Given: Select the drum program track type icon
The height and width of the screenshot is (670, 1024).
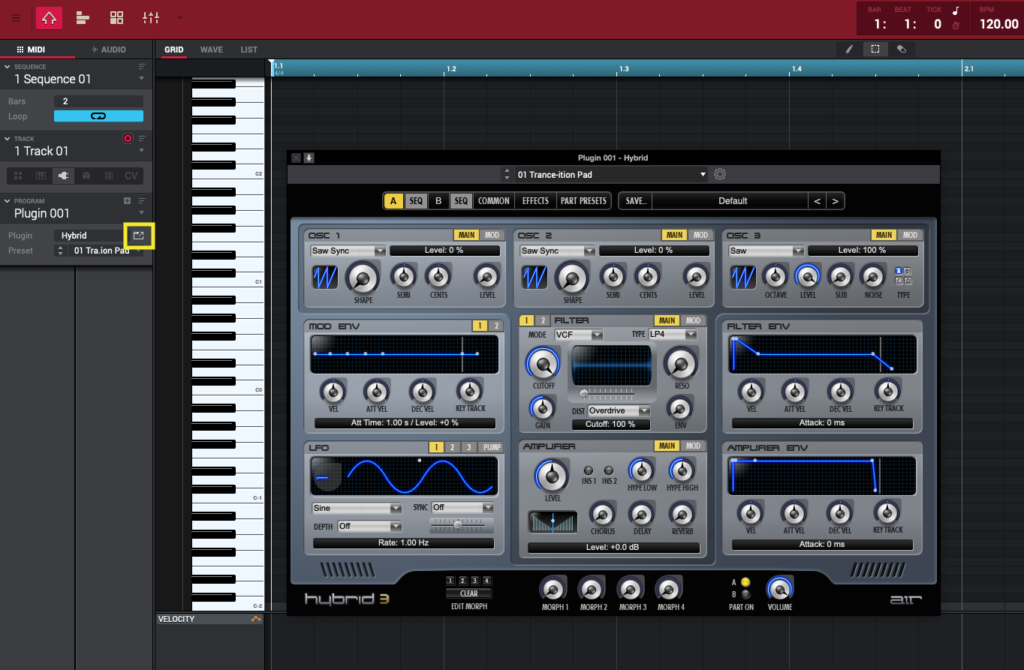Looking at the screenshot, I should tap(18, 176).
